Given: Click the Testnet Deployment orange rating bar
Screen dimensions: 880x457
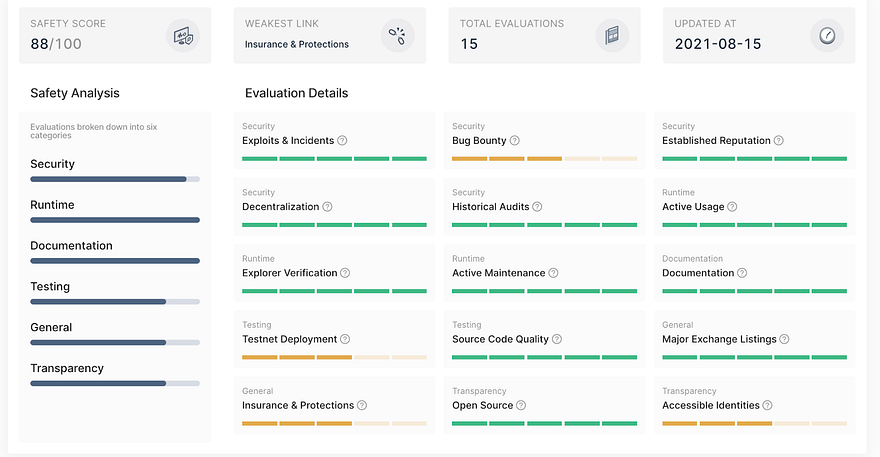Looking at the screenshot, I should coord(334,358).
